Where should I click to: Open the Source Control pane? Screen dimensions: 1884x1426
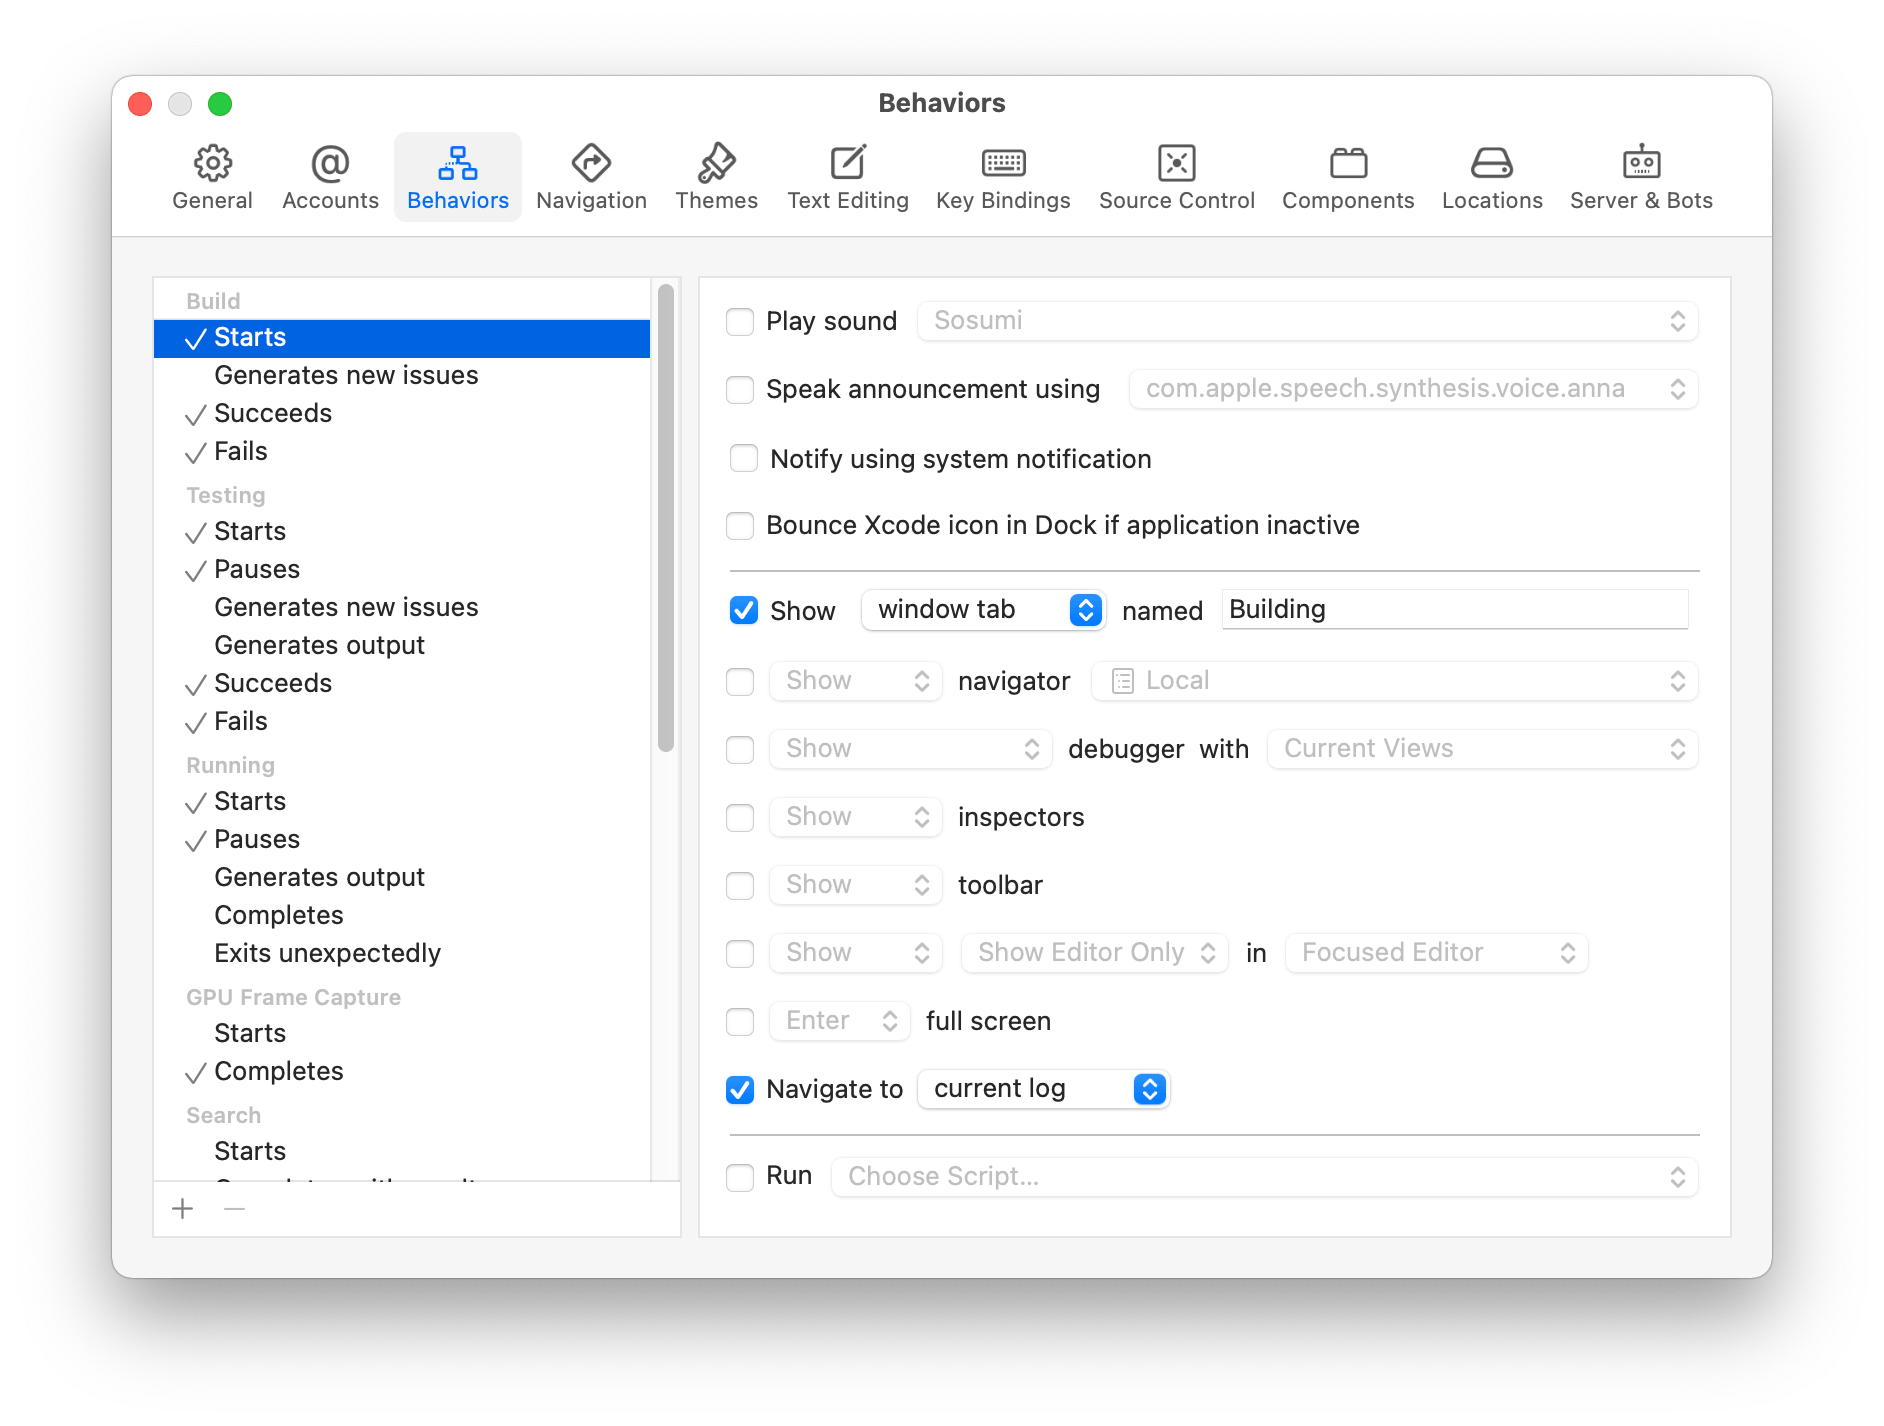point(1176,176)
